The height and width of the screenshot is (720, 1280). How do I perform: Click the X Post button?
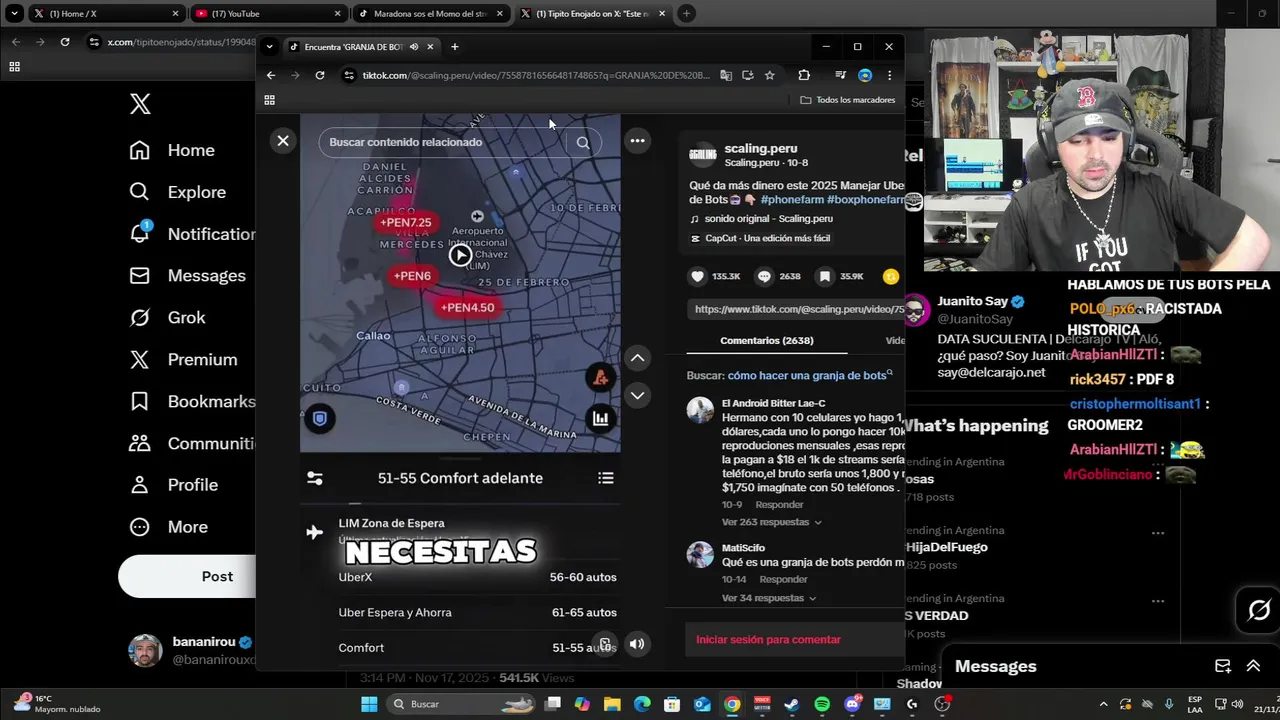[187, 577]
